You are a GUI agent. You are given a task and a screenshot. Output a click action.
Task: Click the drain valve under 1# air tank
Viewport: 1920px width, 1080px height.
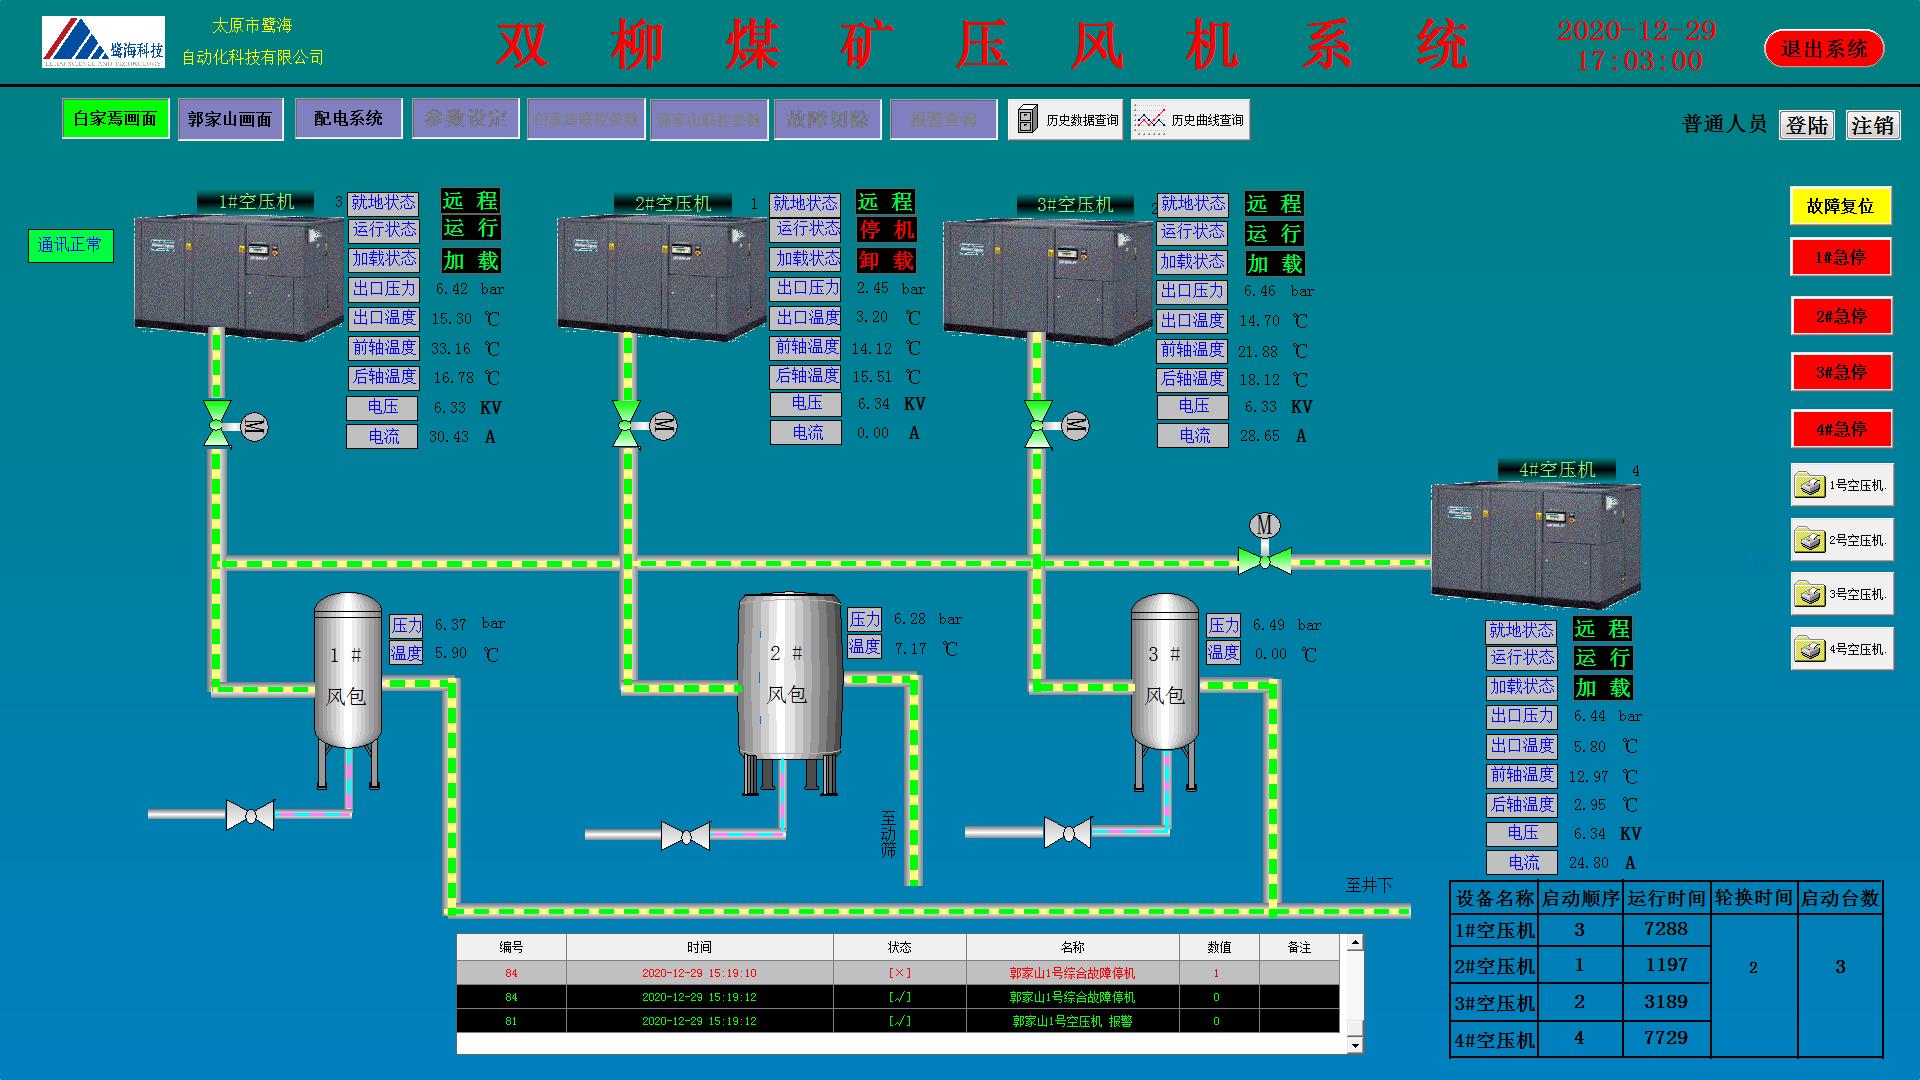(x=250, y=815)
